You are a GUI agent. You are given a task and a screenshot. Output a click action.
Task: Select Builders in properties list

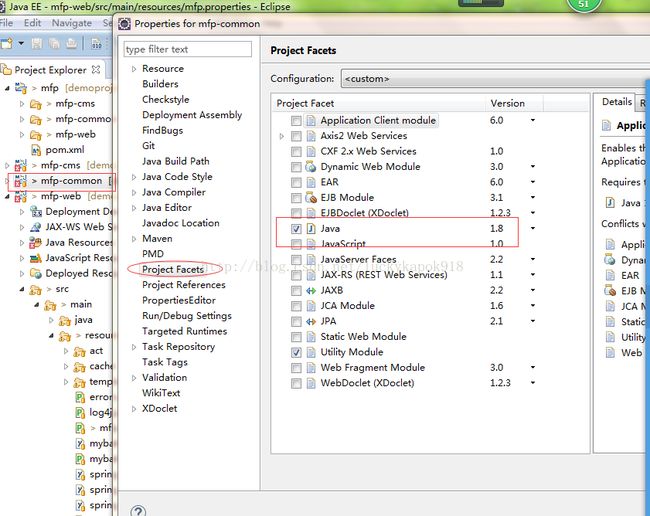pyautogui.click(x=160, y=84)
